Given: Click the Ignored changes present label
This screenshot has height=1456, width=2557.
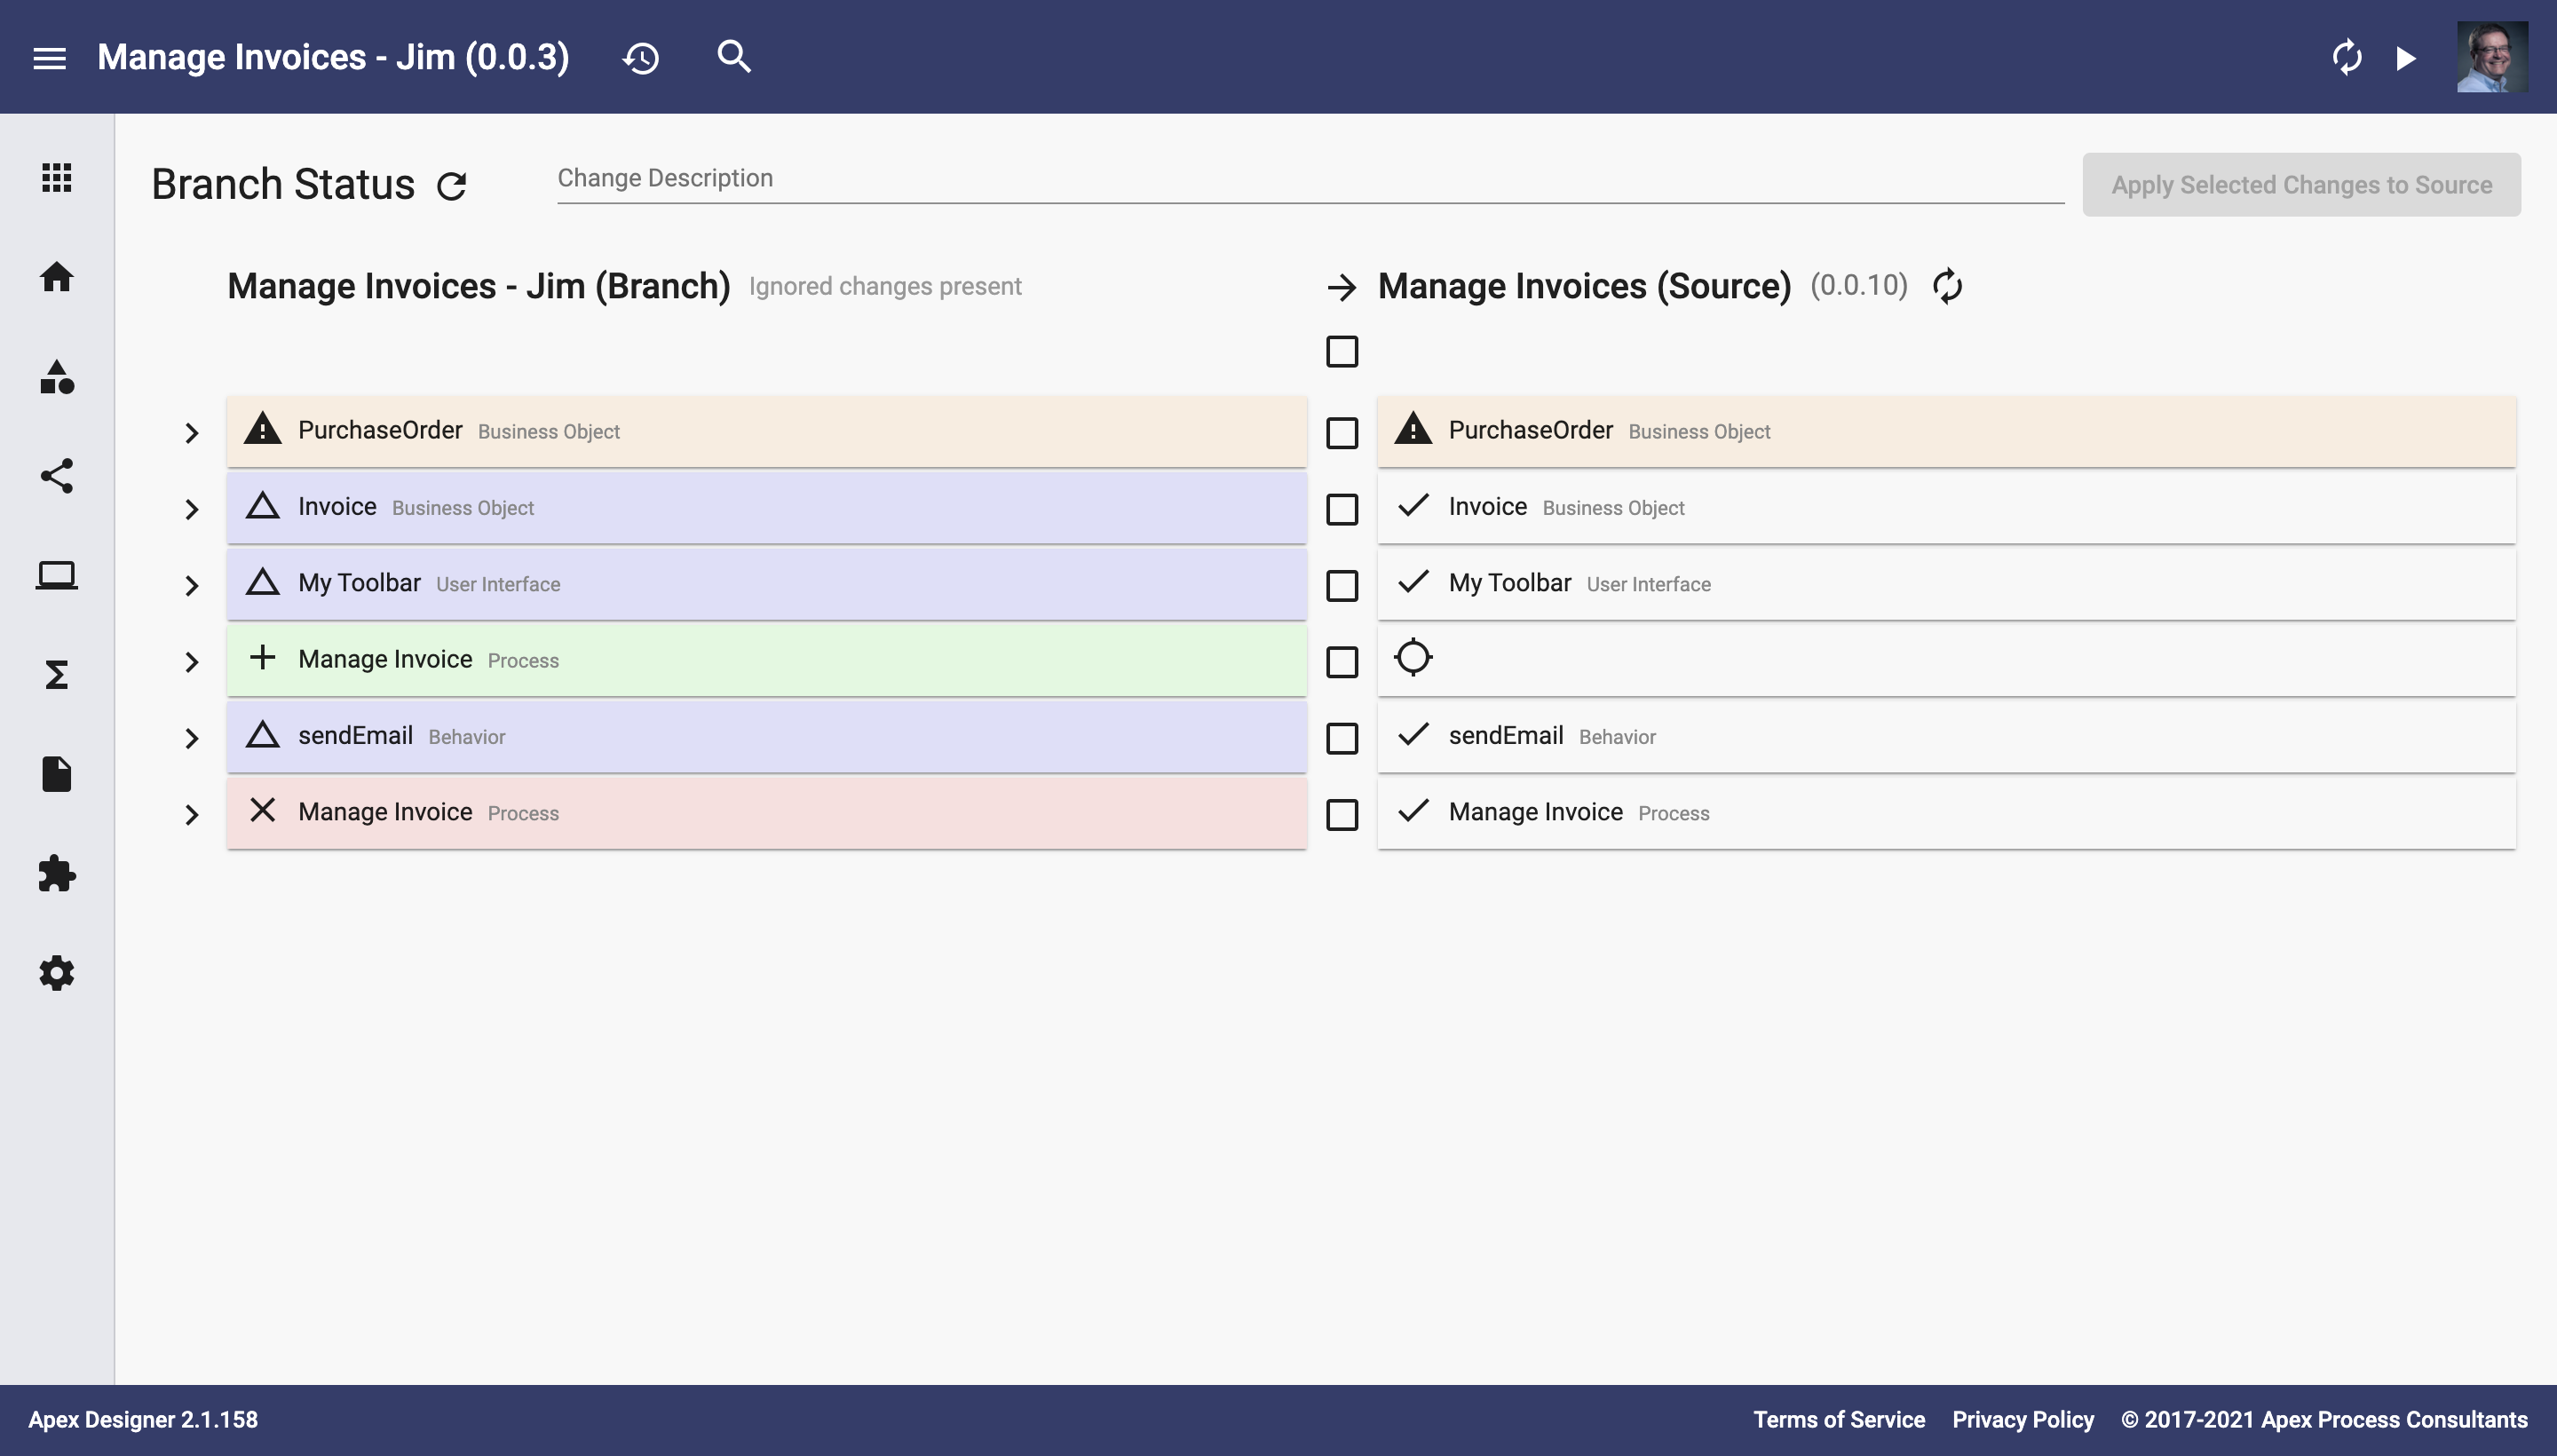Looking at the screenshot, I should [x=885, y=287].
